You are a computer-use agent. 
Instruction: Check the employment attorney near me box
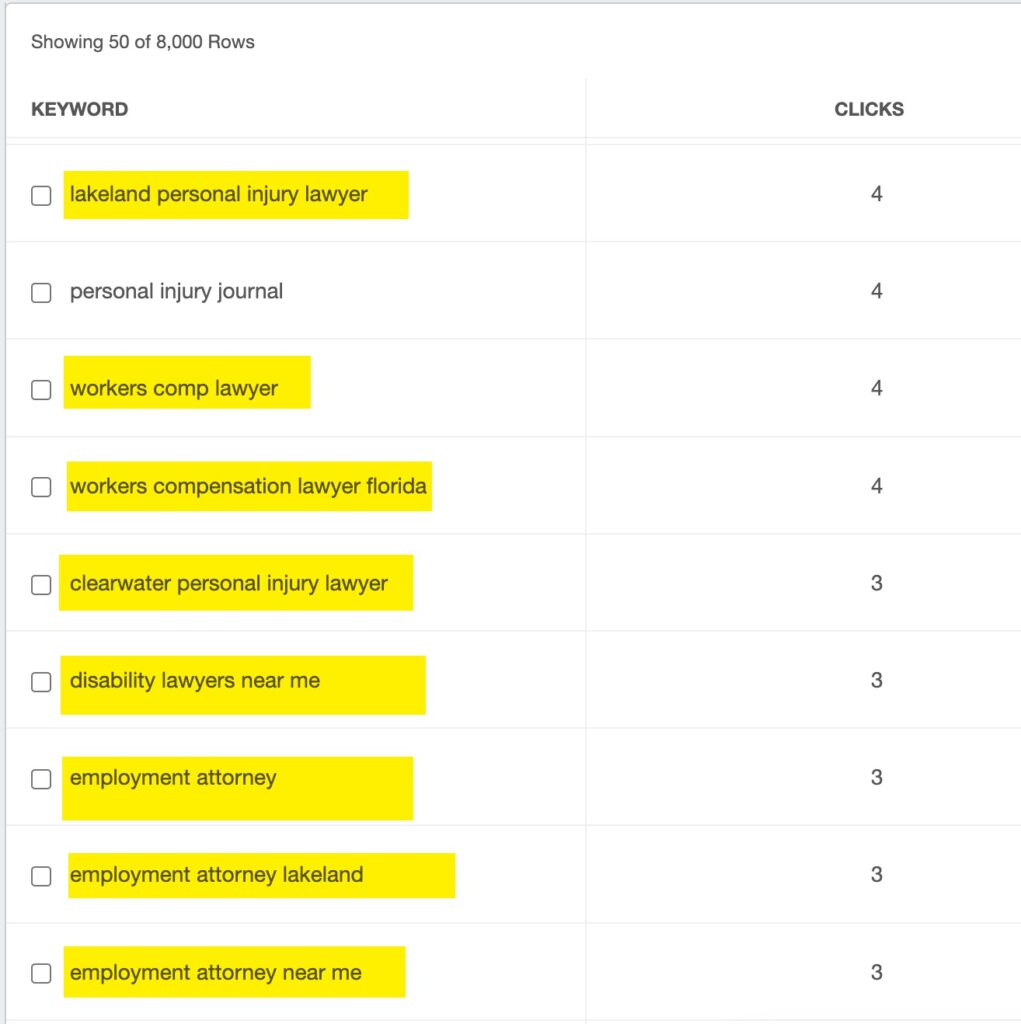click(x=41, y=973)
